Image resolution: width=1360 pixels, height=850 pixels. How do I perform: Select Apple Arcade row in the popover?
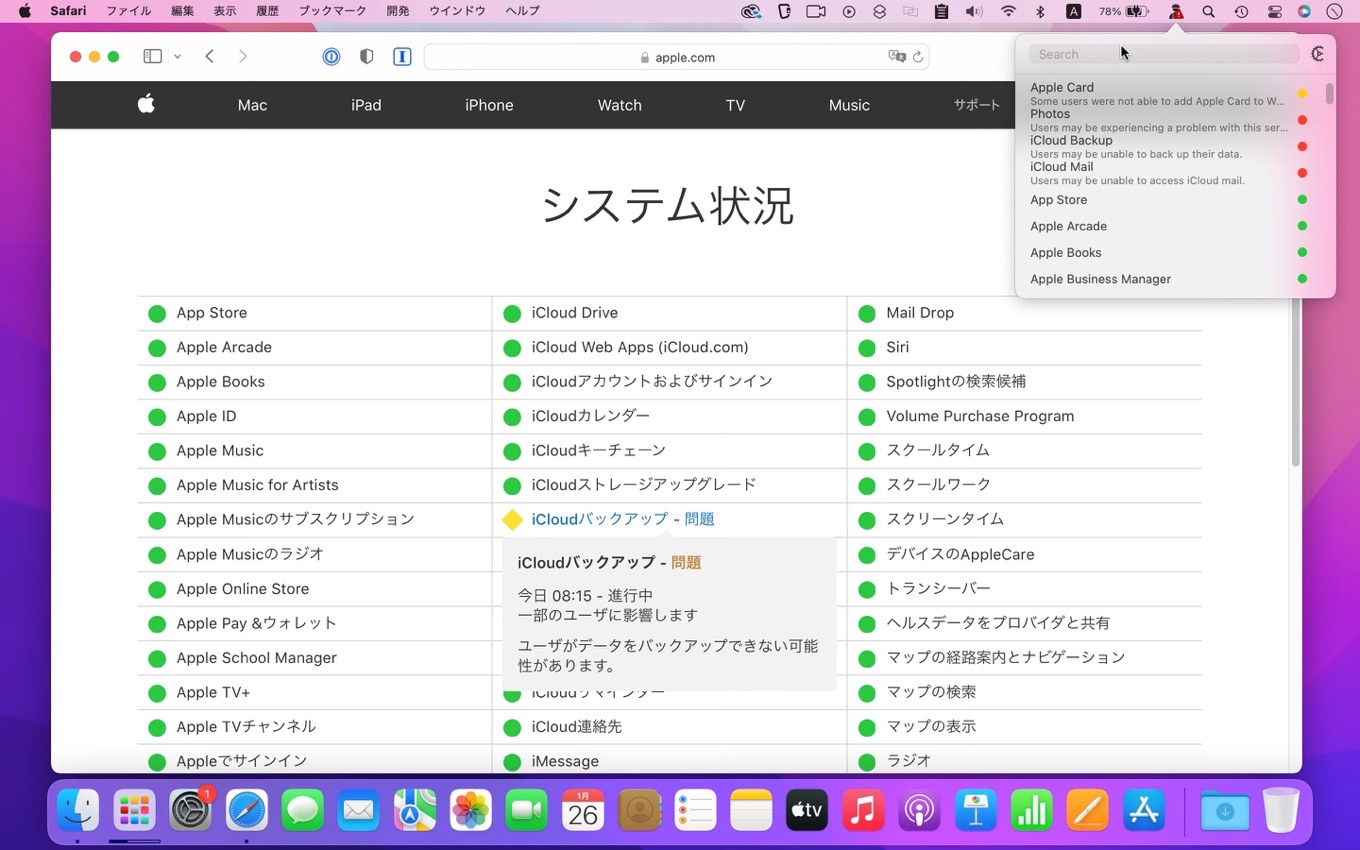coord(1169,226)
